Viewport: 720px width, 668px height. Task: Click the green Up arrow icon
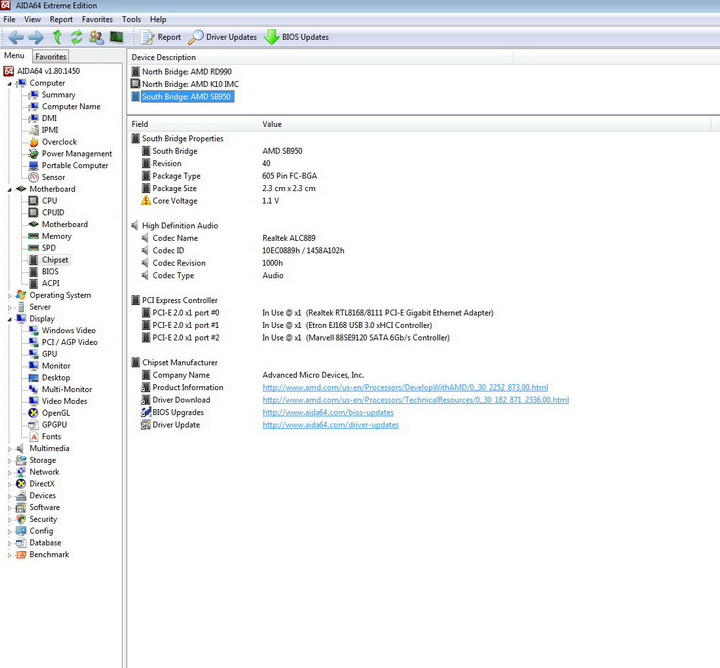click(57, 37)
